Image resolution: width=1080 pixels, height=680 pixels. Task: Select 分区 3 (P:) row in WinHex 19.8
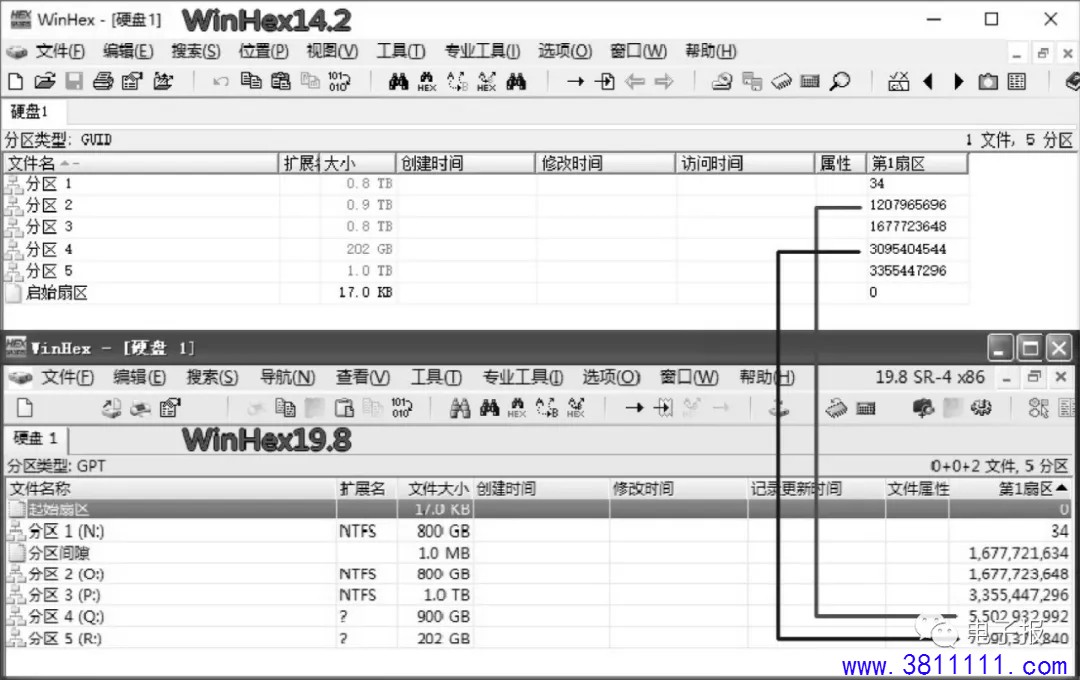[539, 595]
